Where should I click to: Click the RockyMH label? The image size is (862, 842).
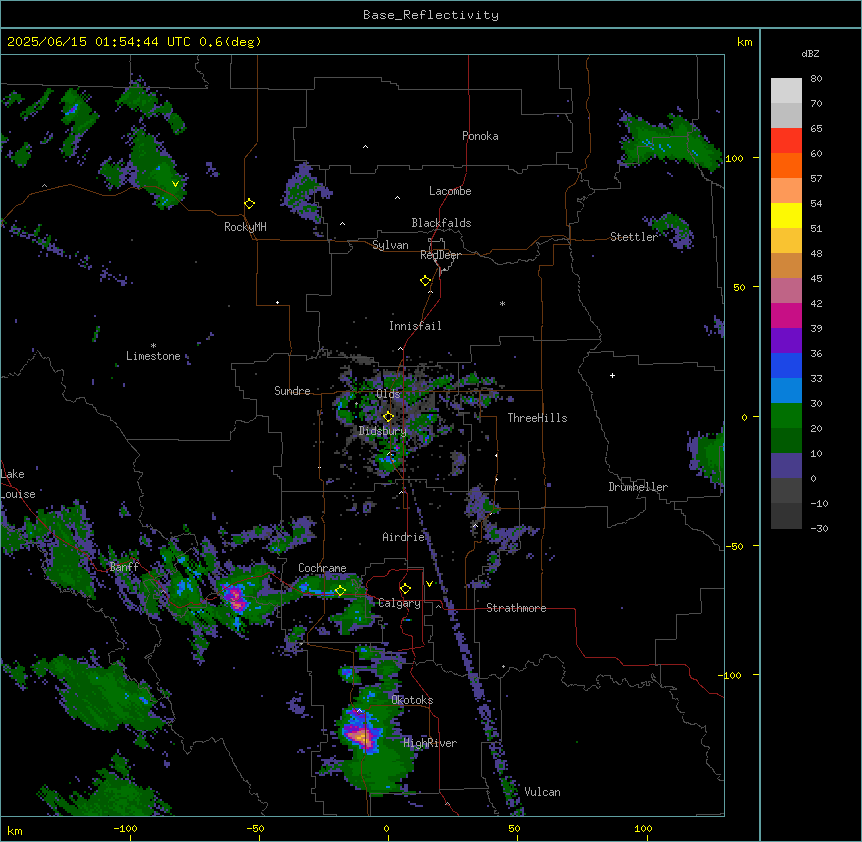point(245,227)
